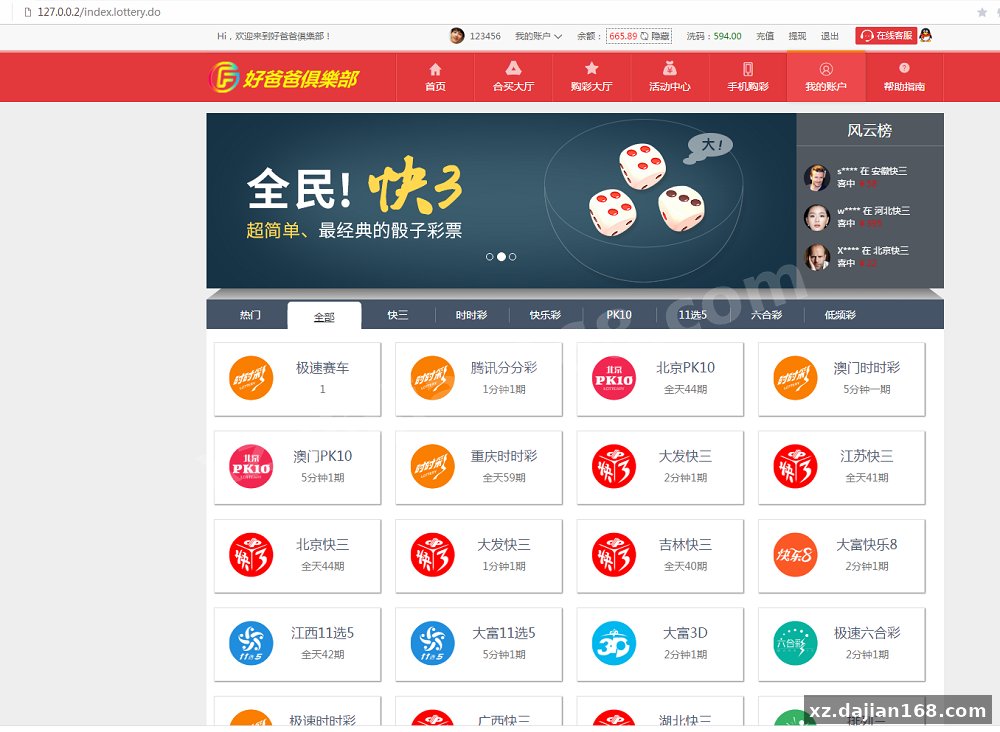
Task: Switch to the 11选5 tab
Action: point(693,315)
